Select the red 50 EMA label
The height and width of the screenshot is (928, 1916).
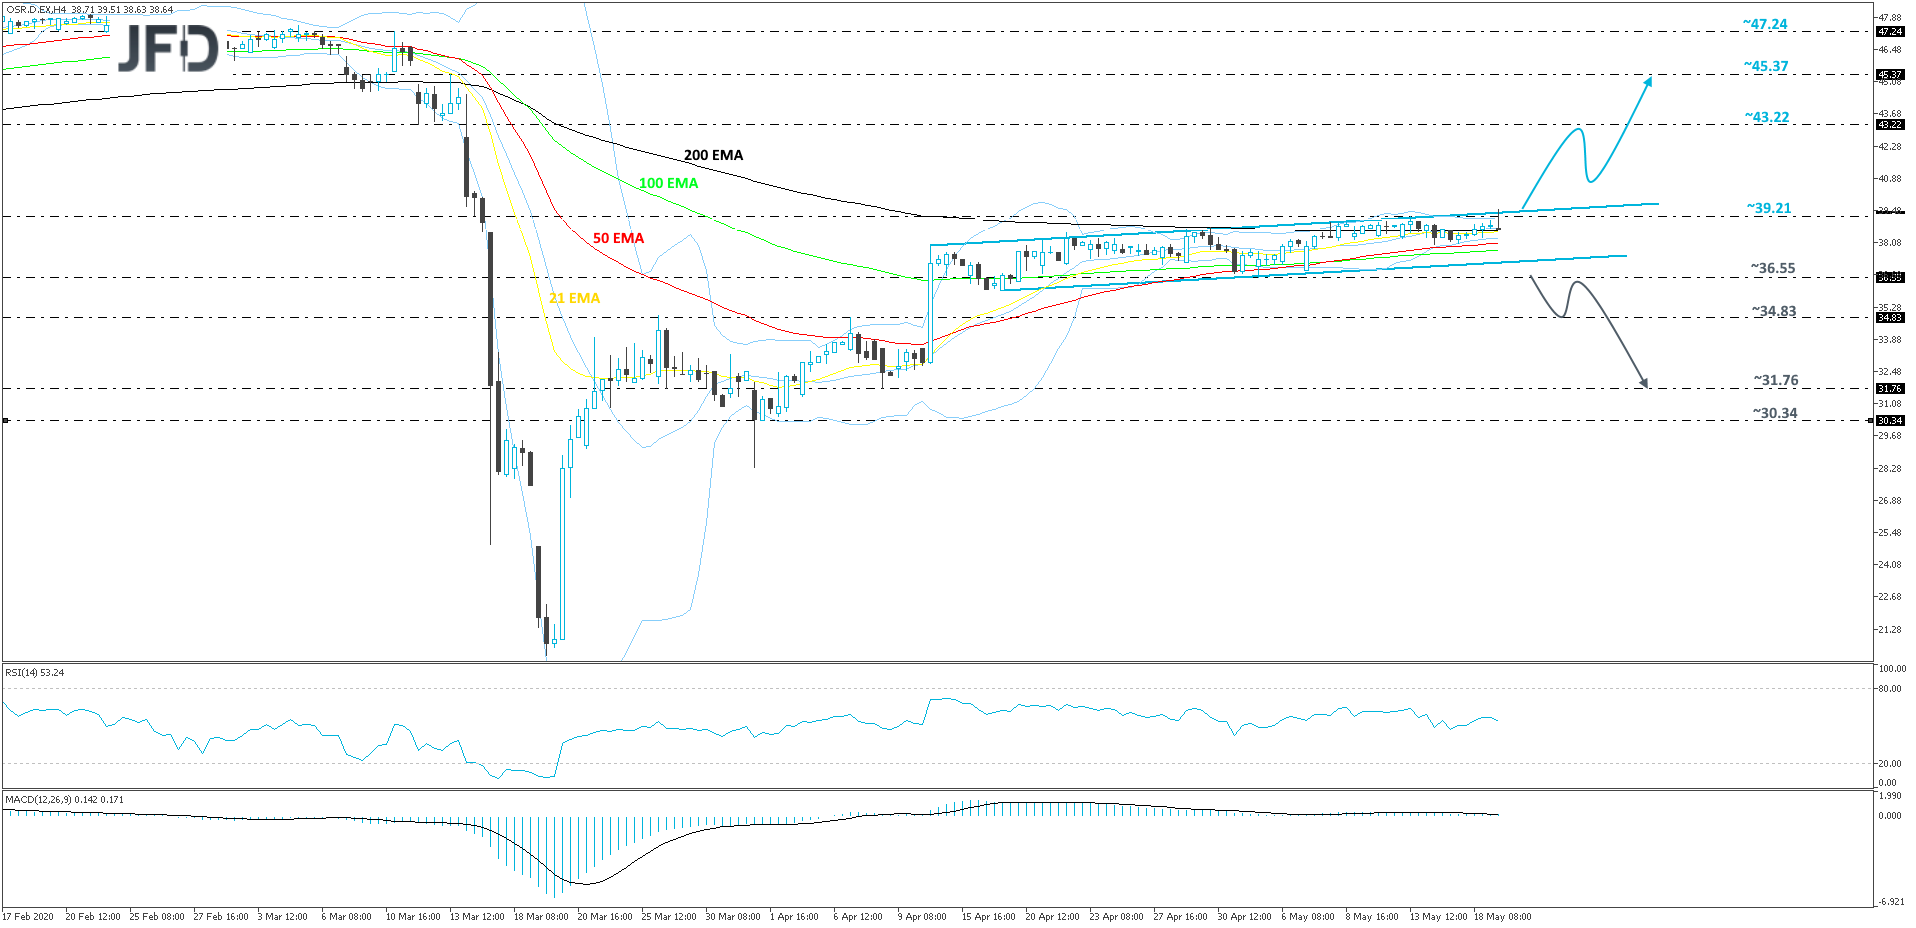618,238
